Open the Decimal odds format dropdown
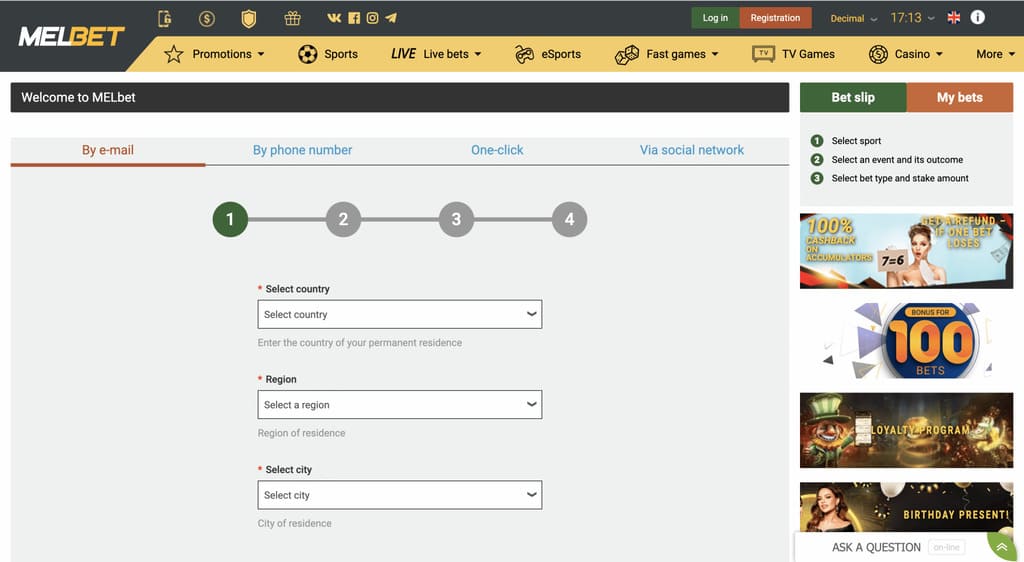 [x=854, y=18]
